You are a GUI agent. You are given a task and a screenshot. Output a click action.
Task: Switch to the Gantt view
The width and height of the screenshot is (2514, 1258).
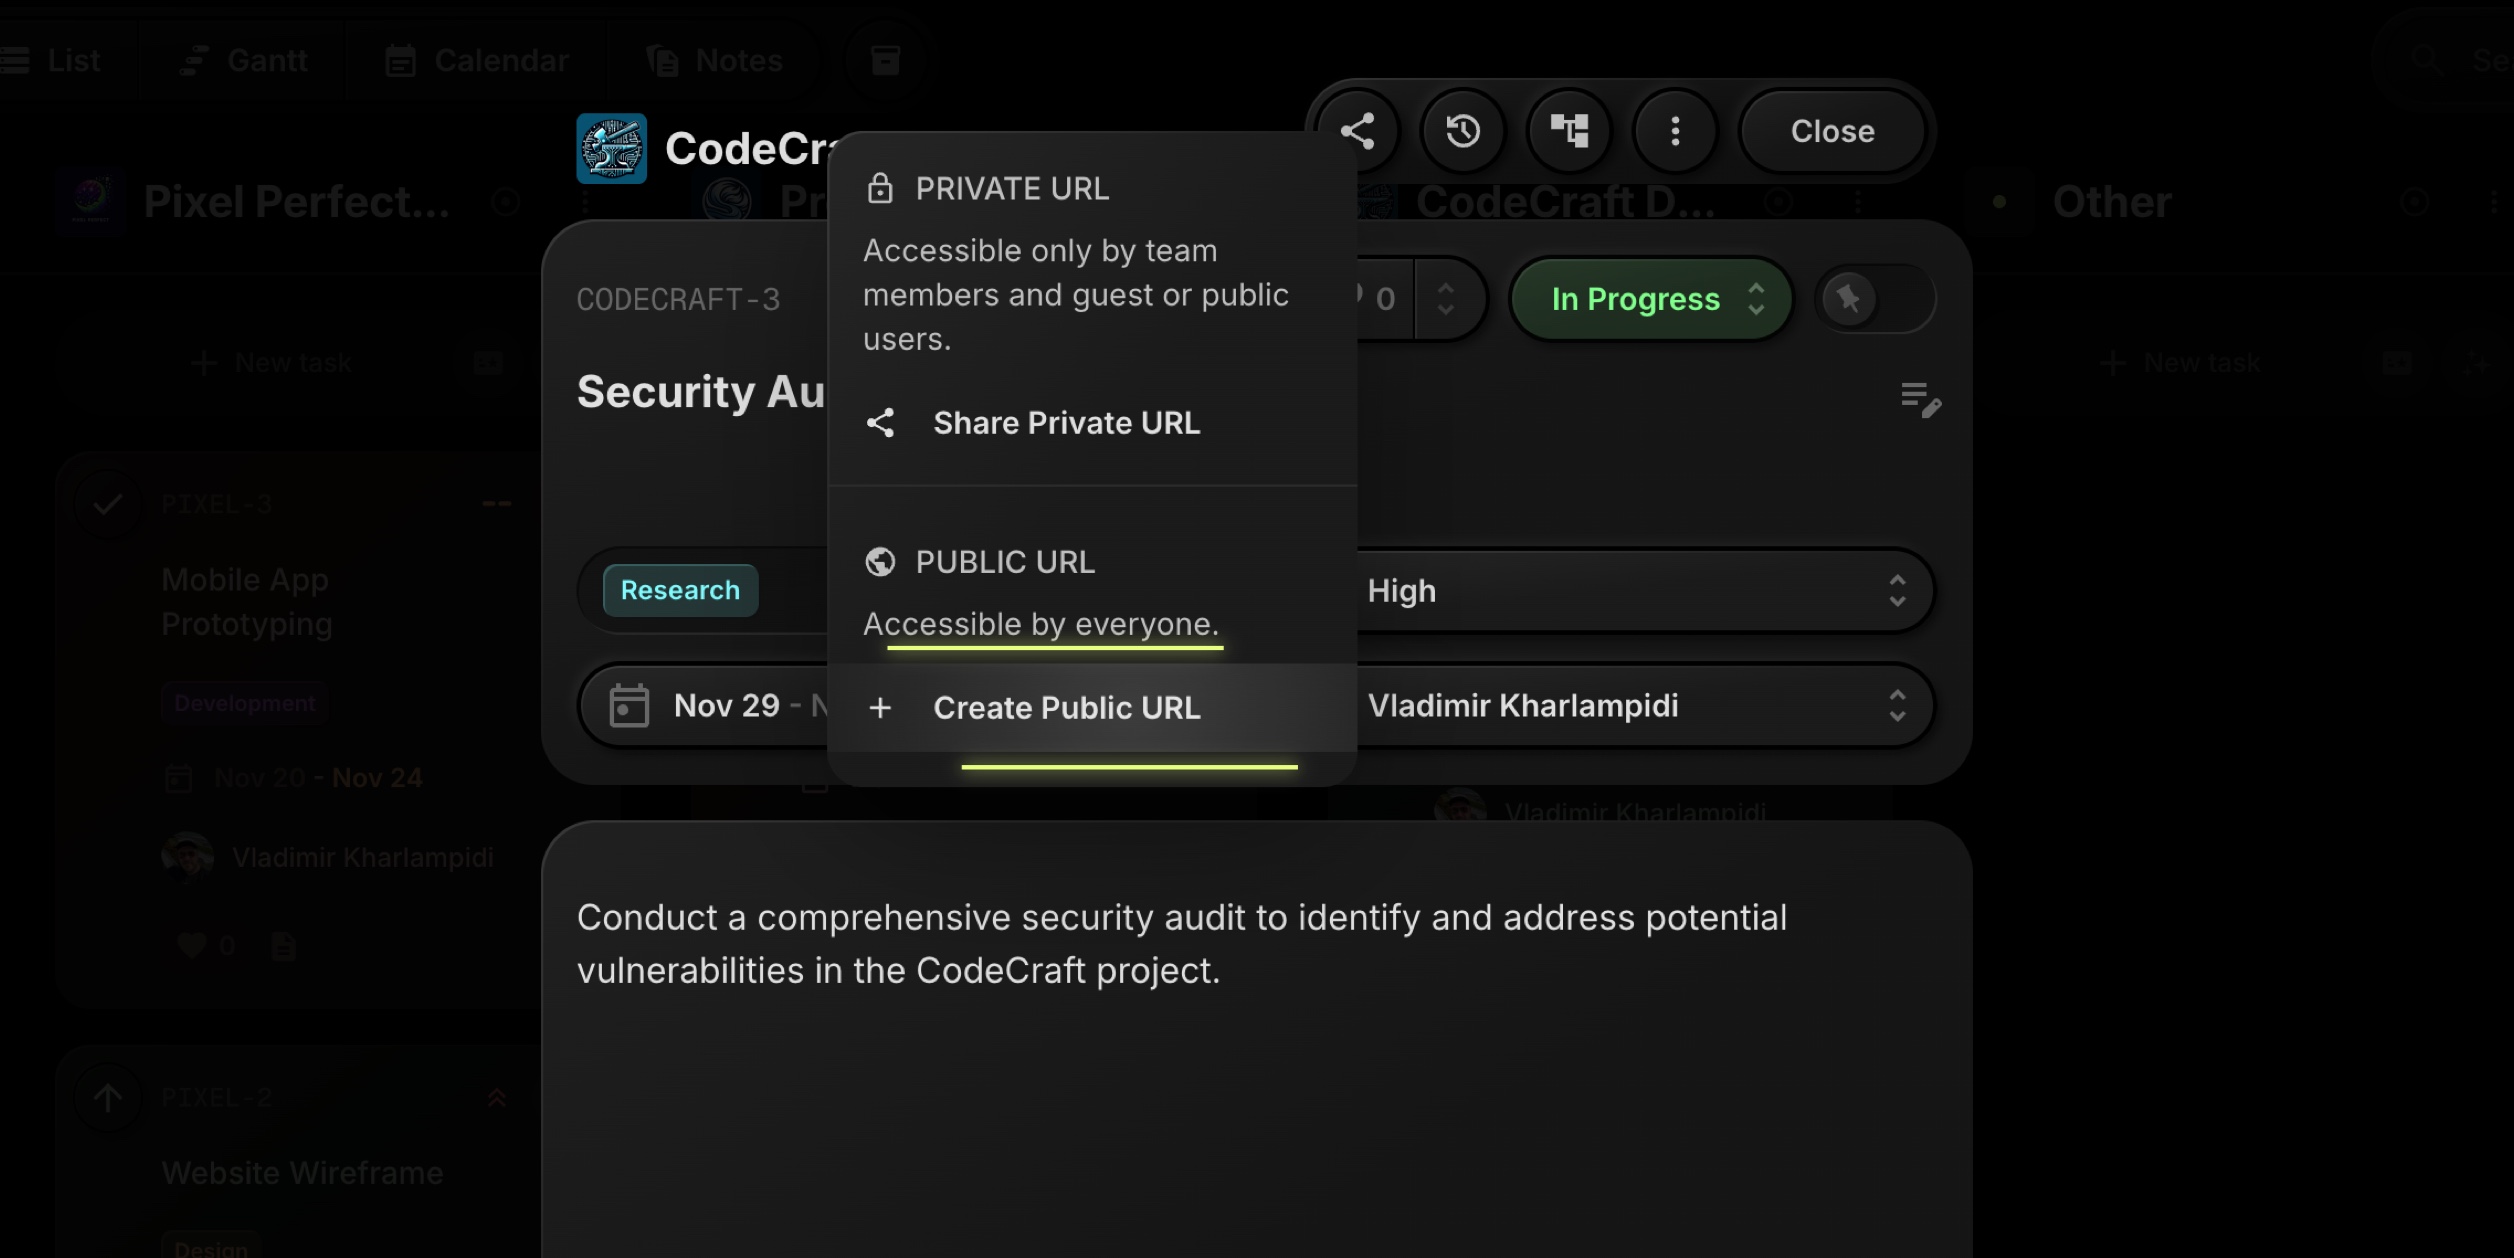(243, 58)
